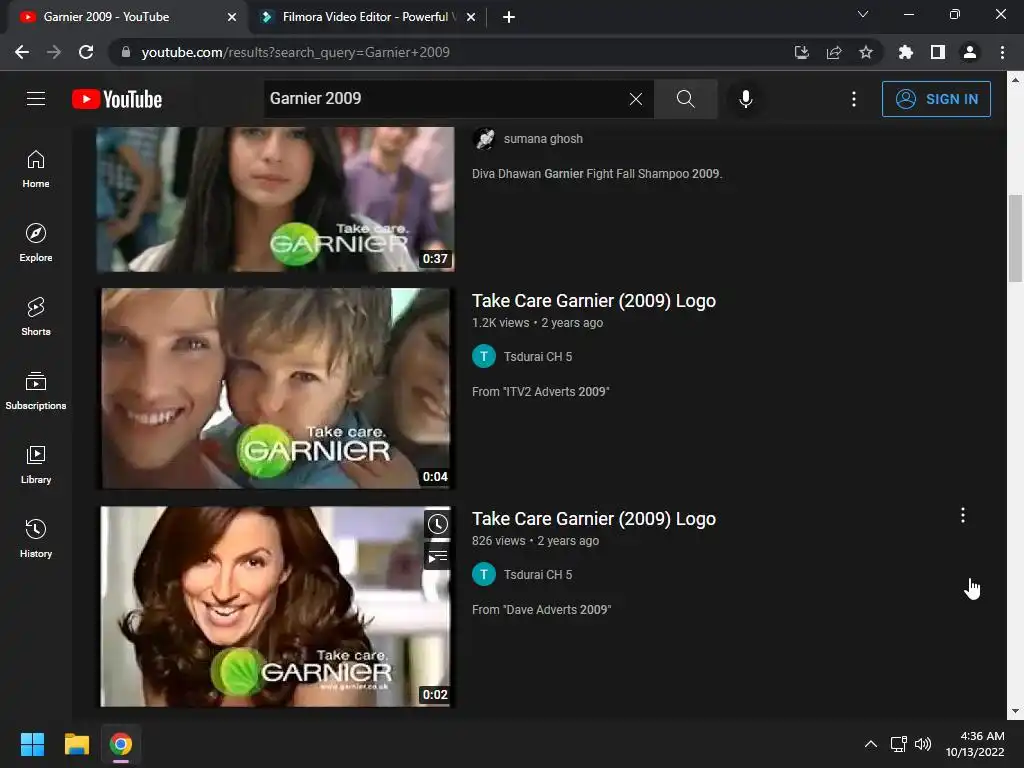Image resolution: width=1024 pixels, height=768 pixels.
Task: Open History in the sidebar
Action: click(36, 539)
